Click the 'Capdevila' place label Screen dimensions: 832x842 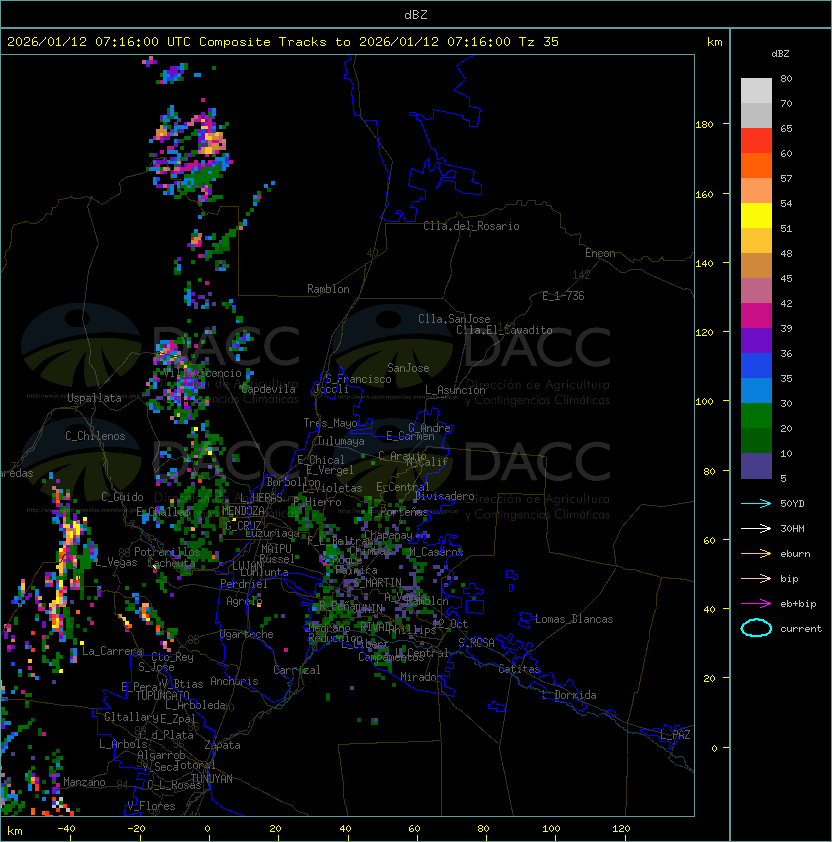pos(268,389)
